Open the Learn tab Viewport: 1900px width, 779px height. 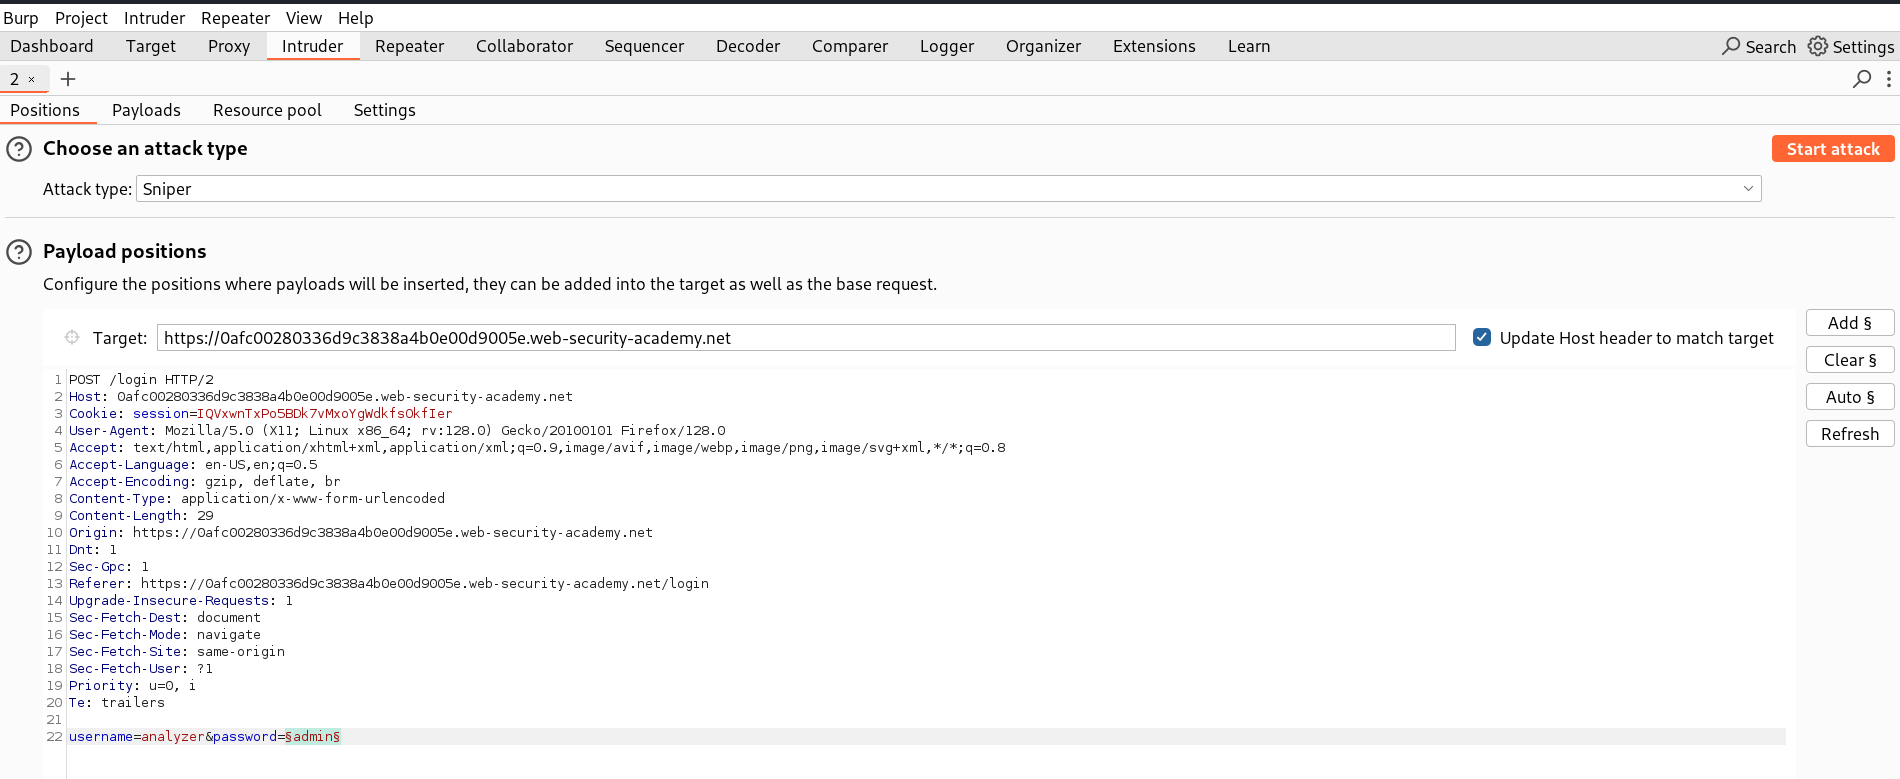(1249, 46)
